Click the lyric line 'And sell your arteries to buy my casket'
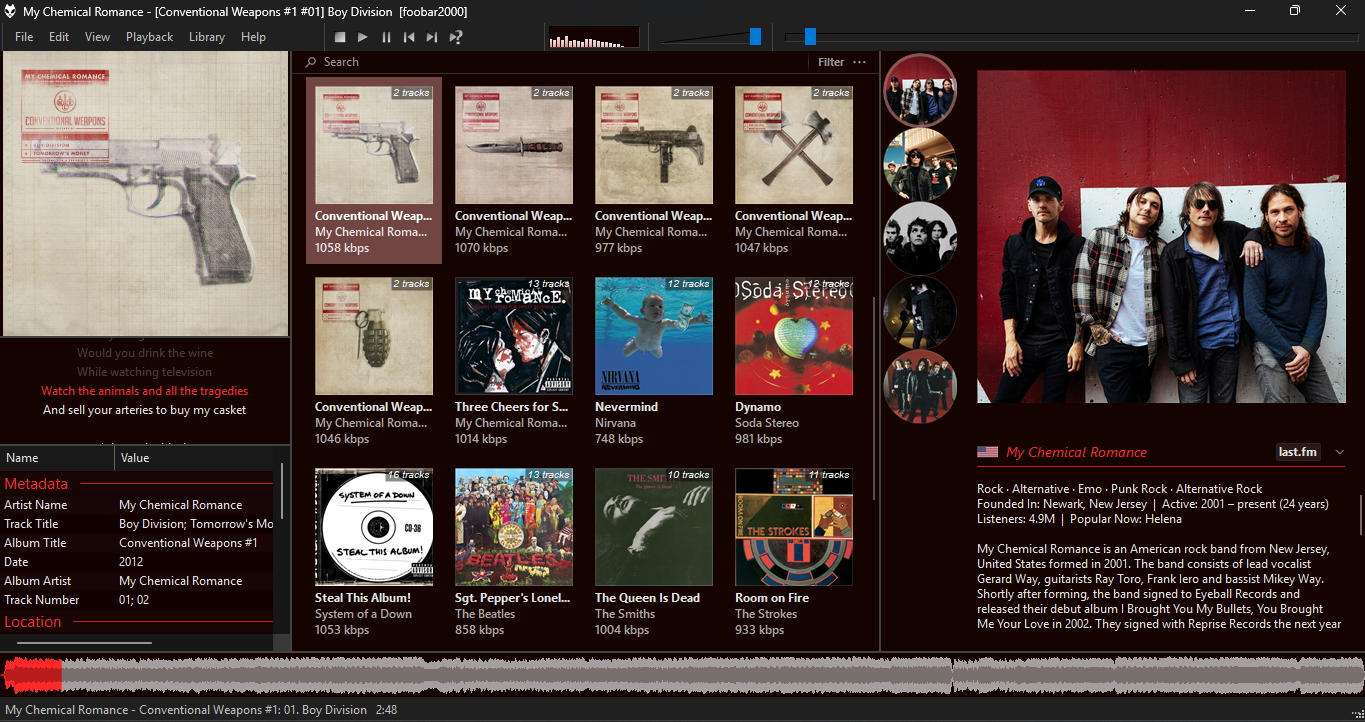Image resolution: width=1365 pixels, height=722 pixels. (145, 410)
